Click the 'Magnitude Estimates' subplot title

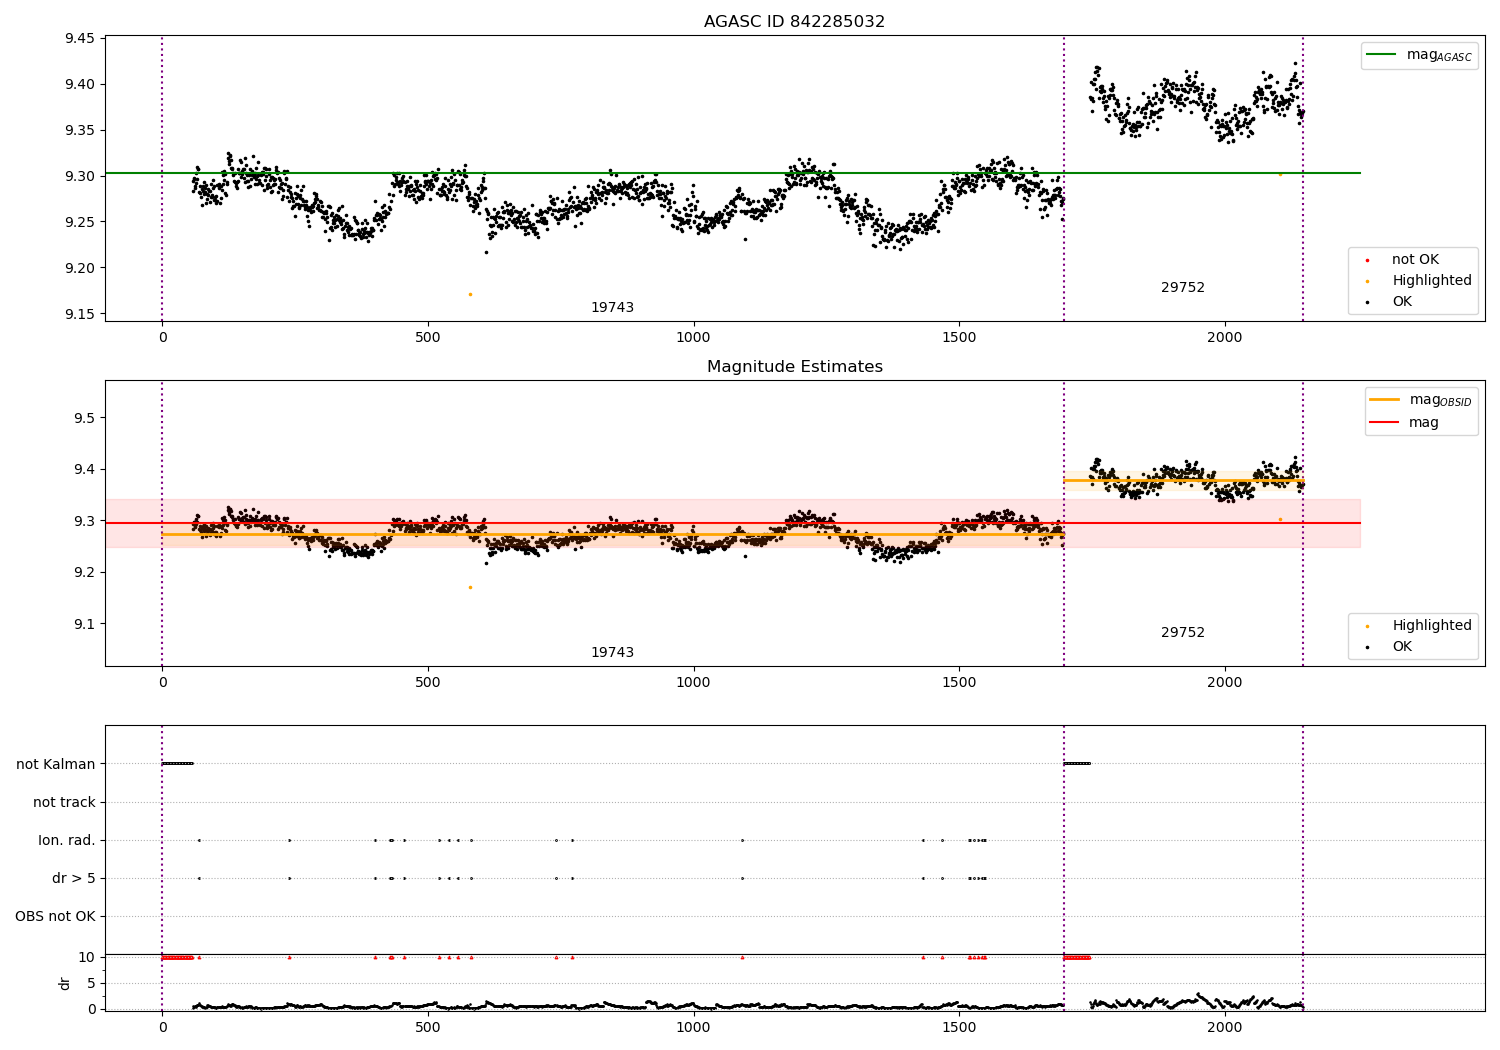point(794,367)
